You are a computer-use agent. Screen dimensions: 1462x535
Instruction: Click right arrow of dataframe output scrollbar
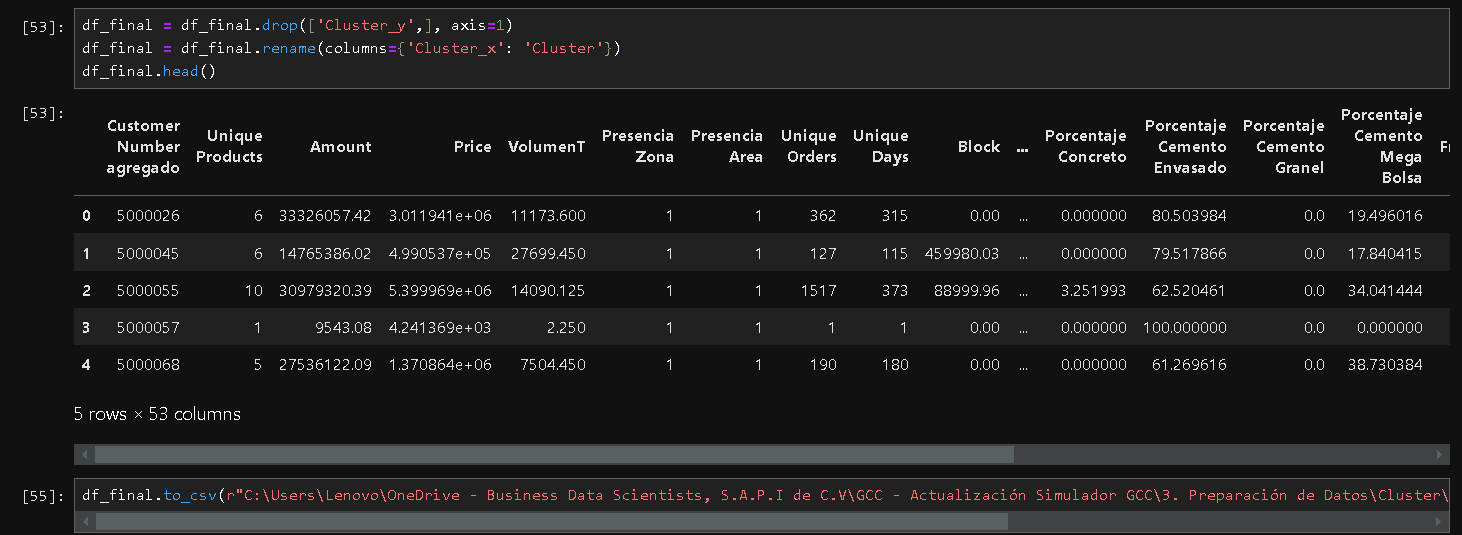(1441, 455)
